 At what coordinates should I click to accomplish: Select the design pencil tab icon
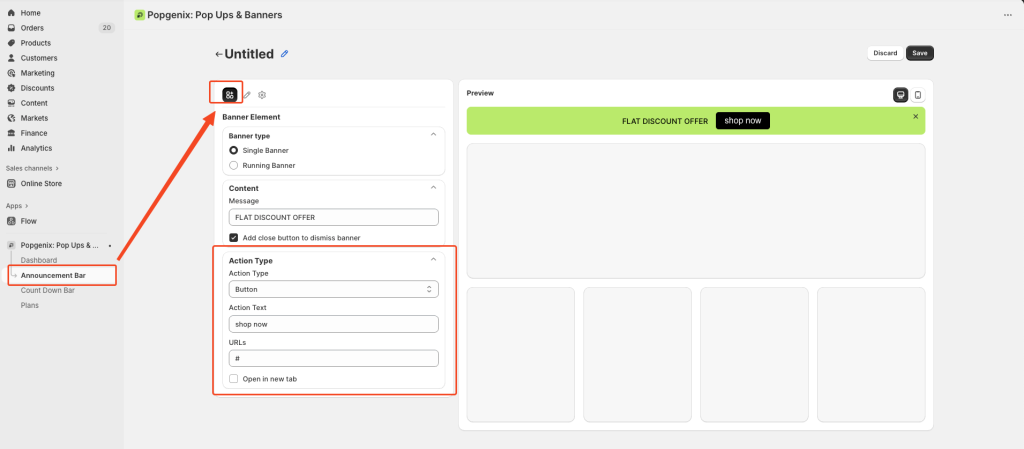(247, 95)
